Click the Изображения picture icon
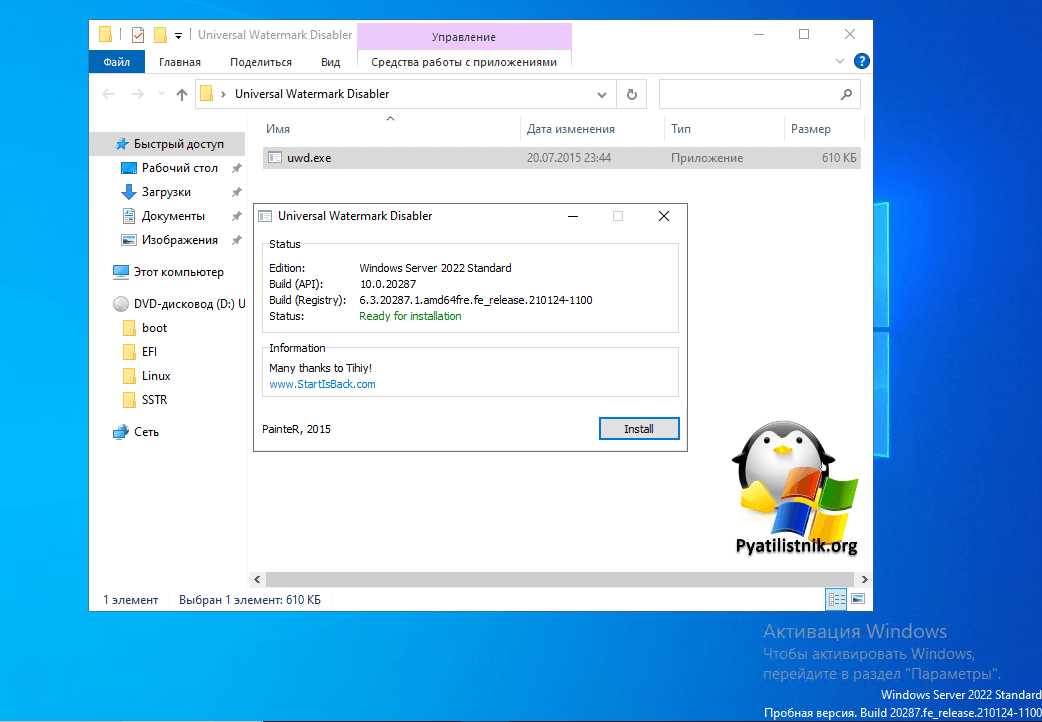Image resolution: width=1042 pixels, height=722 pixels. point(129,240)
